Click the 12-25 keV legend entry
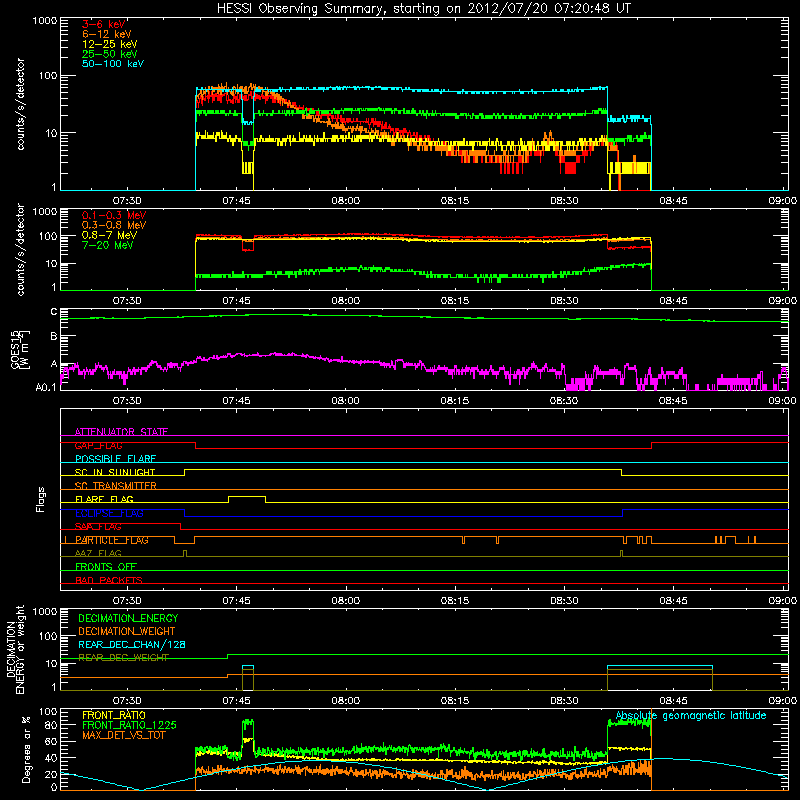This screenshot has height=800, width=800. point(110,44)
